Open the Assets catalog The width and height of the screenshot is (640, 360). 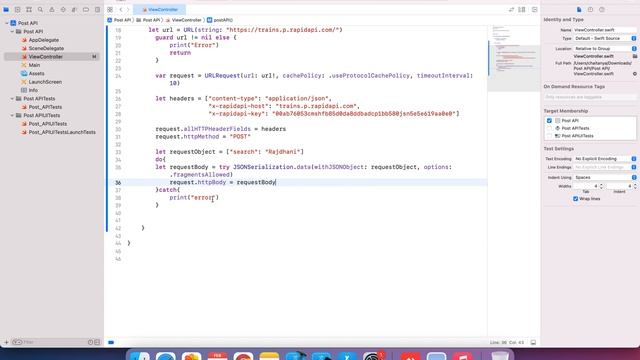click(36, 73)
